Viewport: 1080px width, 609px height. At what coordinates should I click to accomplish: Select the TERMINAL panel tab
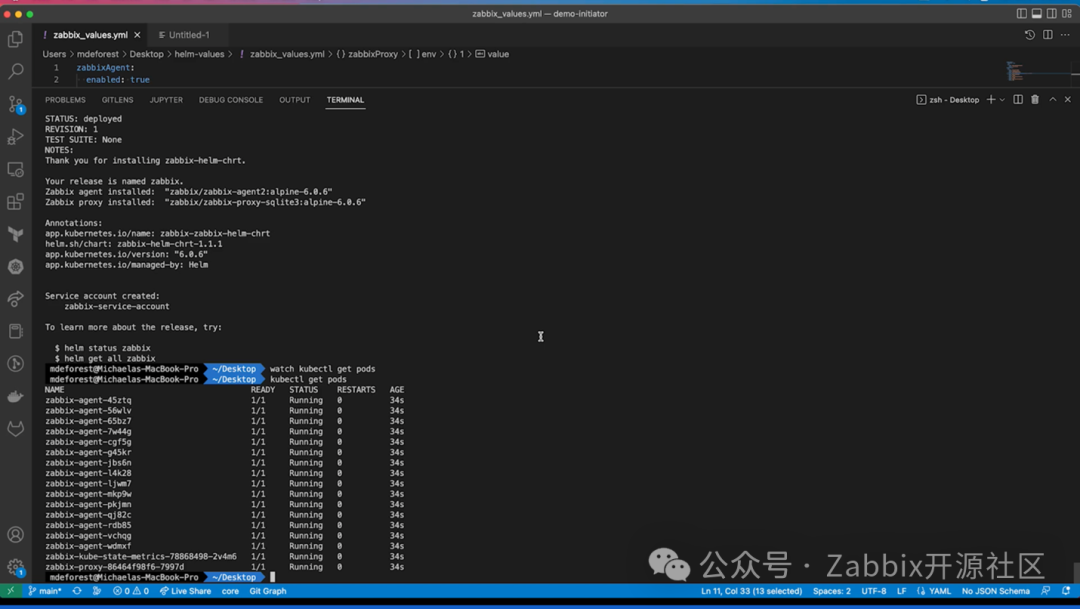(345, 100)
